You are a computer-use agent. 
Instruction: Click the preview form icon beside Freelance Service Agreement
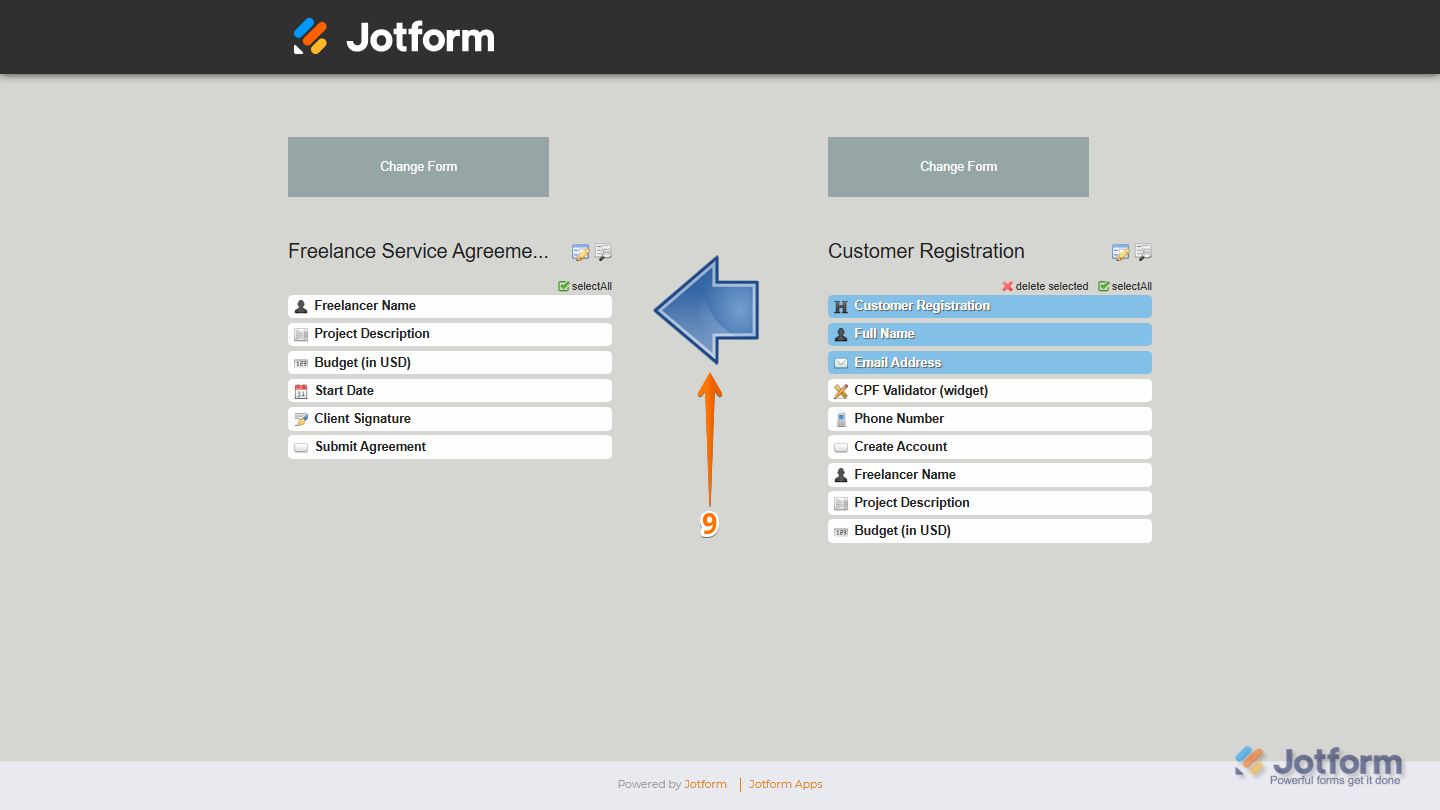click(x=604, y=252)
